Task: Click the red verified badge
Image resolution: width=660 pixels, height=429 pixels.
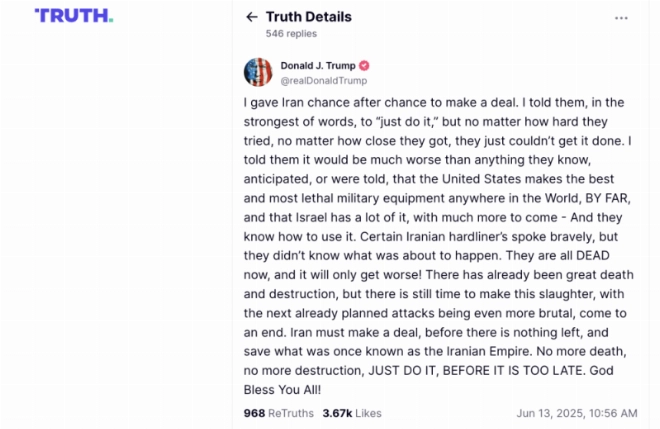Action: tap(364, 66)
